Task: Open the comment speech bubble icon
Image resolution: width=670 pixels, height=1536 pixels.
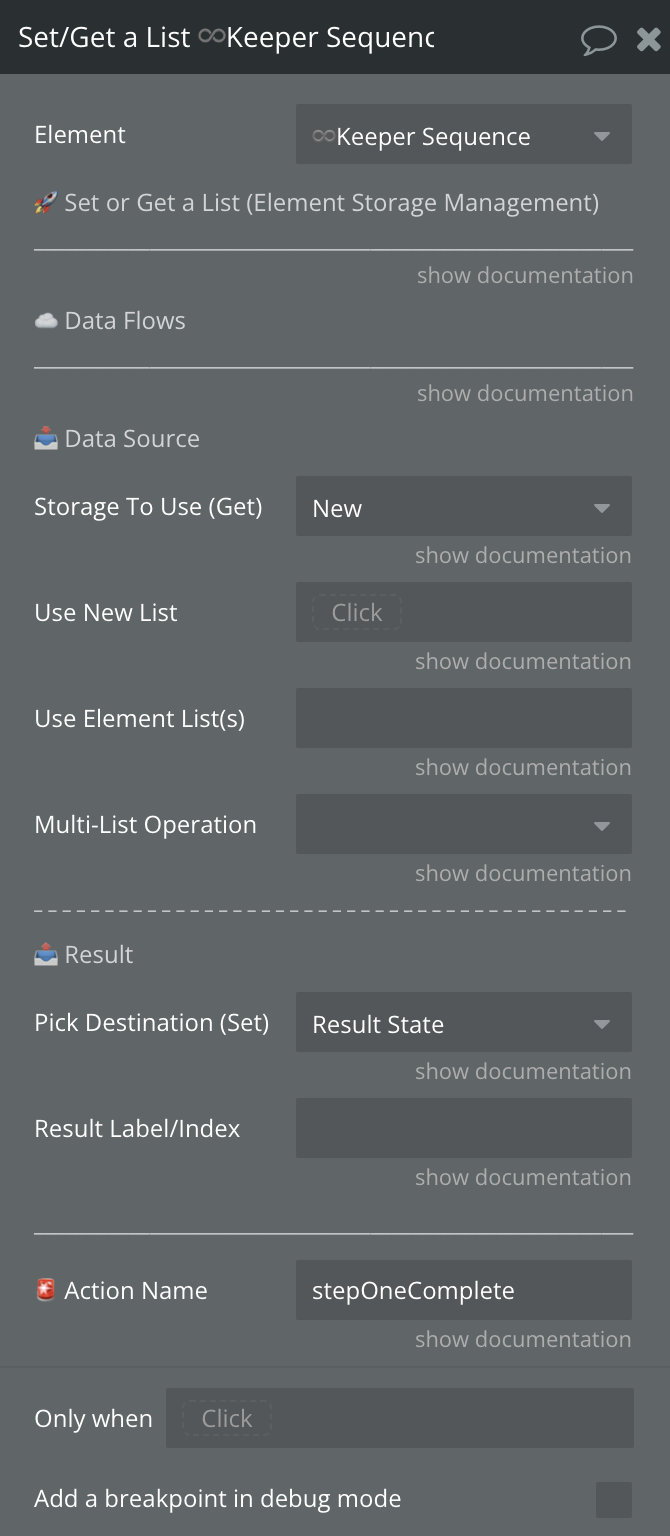Action: pos(598,39)
